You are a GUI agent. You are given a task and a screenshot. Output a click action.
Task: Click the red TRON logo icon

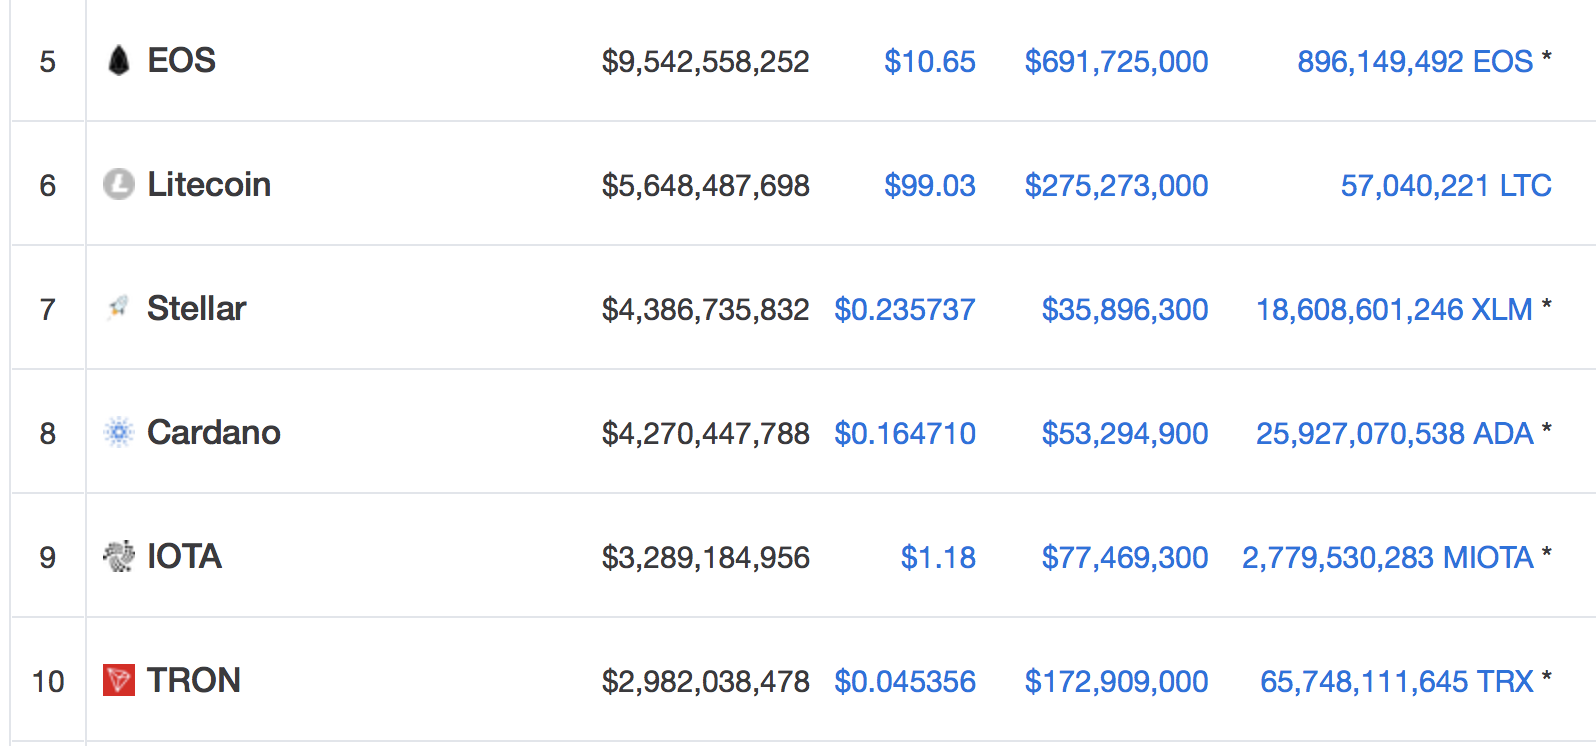pos(119,680)
